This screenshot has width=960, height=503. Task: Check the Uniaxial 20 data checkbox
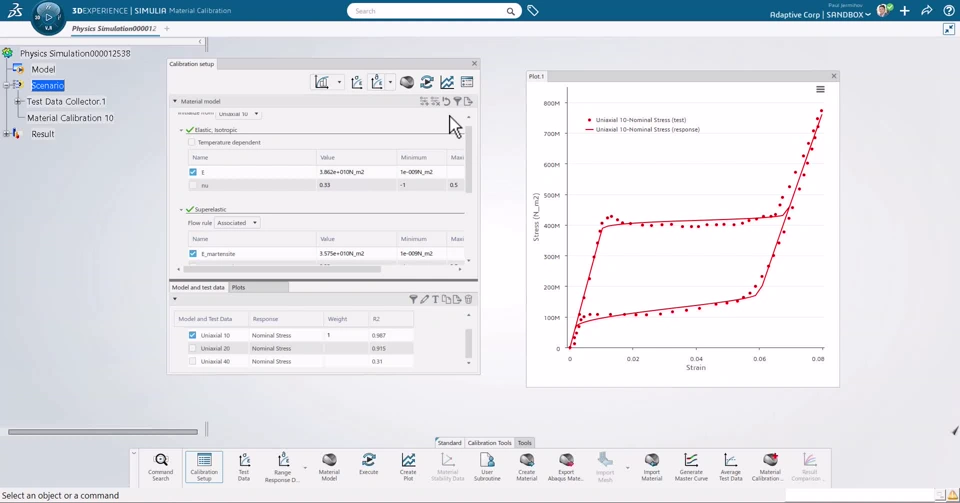(x=192, y=348)
